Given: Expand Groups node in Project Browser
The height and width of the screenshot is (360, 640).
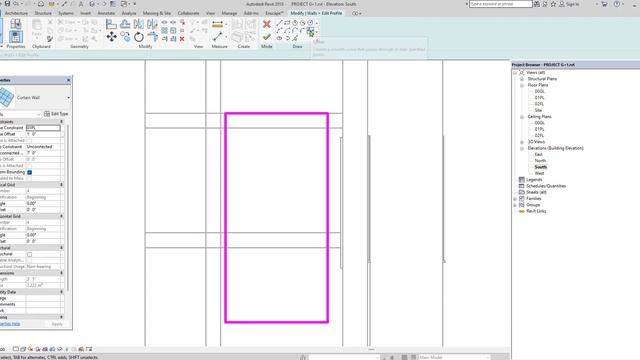Looking at the screenshot, I should tap(515, 205).
